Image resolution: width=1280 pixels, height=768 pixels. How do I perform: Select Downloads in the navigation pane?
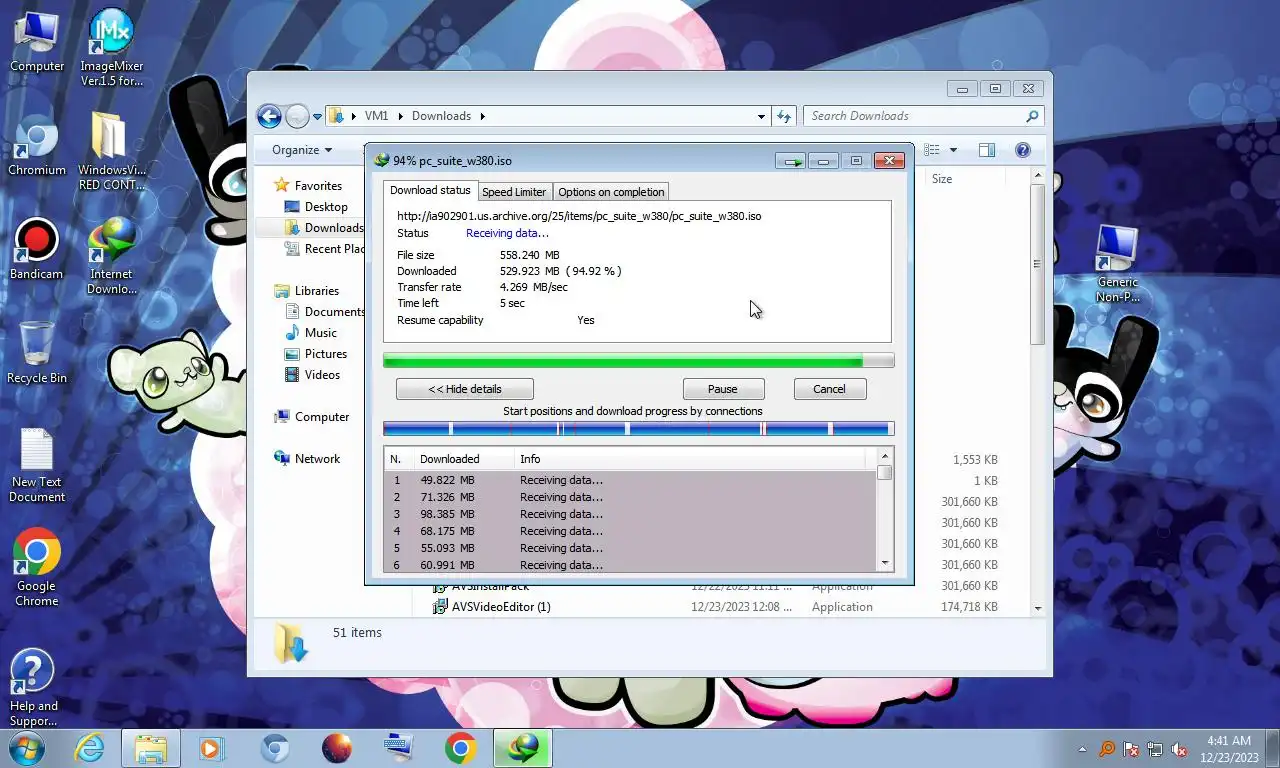click(x=323, y=228)
